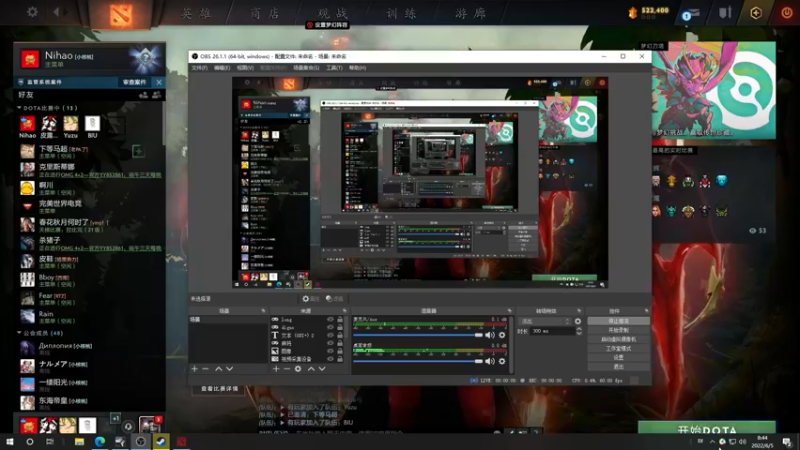Open 桌面音频 audio settings gear
The image size is (800, 450).
coord(502,361)
